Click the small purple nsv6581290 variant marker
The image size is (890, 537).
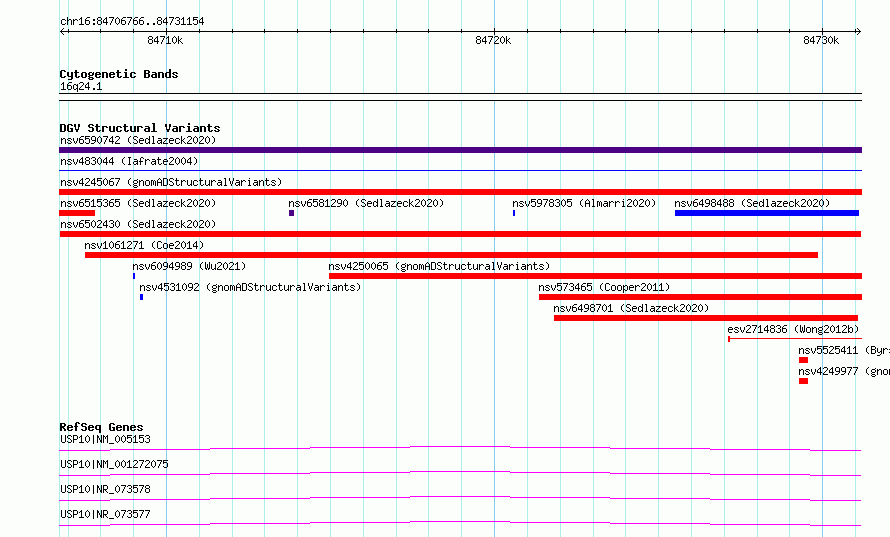coord(291,213)
